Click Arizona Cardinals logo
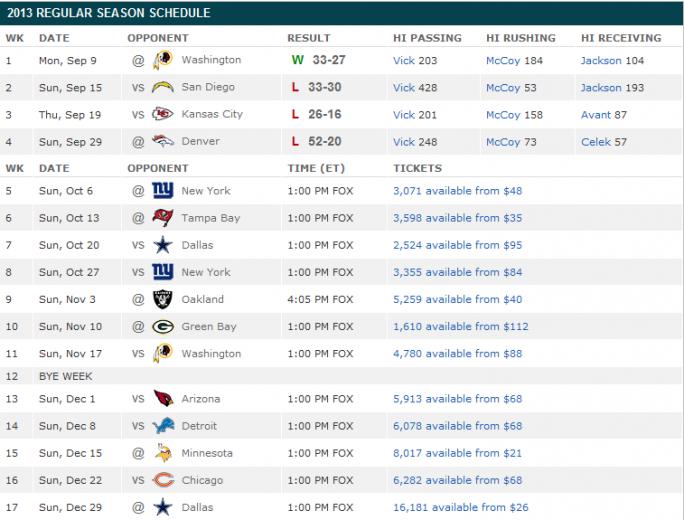684x520 pixels. pyautogui.click(x=163, y=398)
